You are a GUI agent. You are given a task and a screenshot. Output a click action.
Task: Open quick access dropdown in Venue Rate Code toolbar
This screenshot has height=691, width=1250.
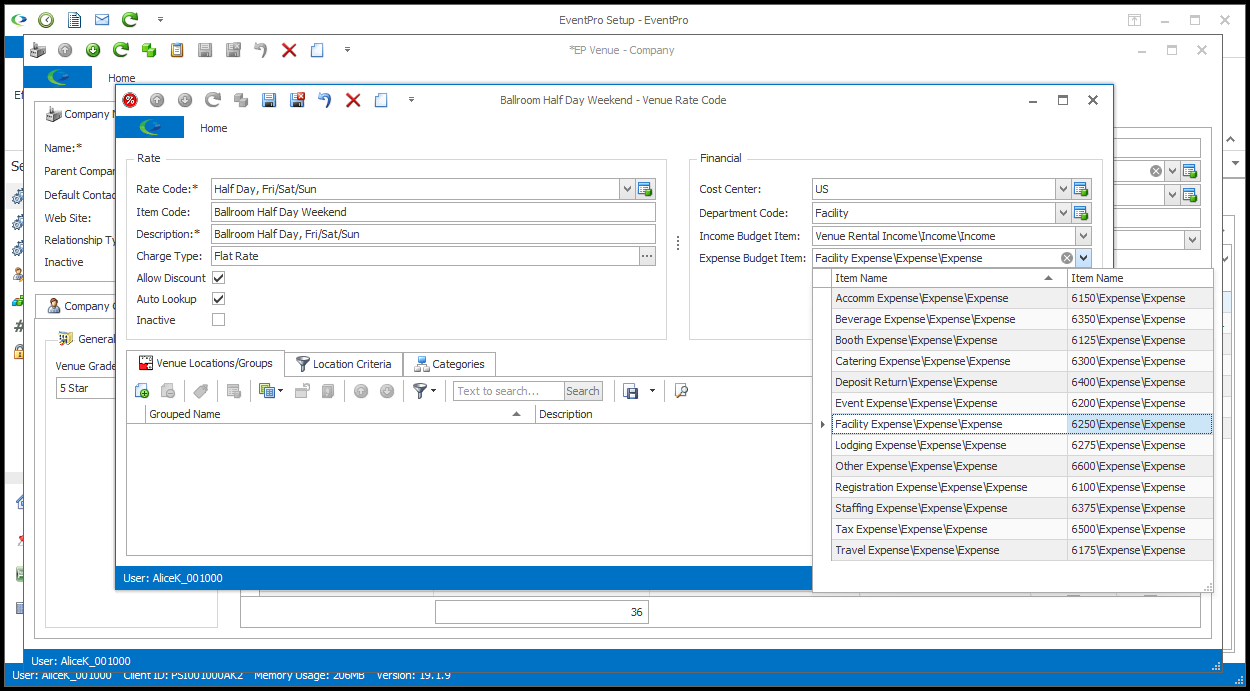click(411, 100)
